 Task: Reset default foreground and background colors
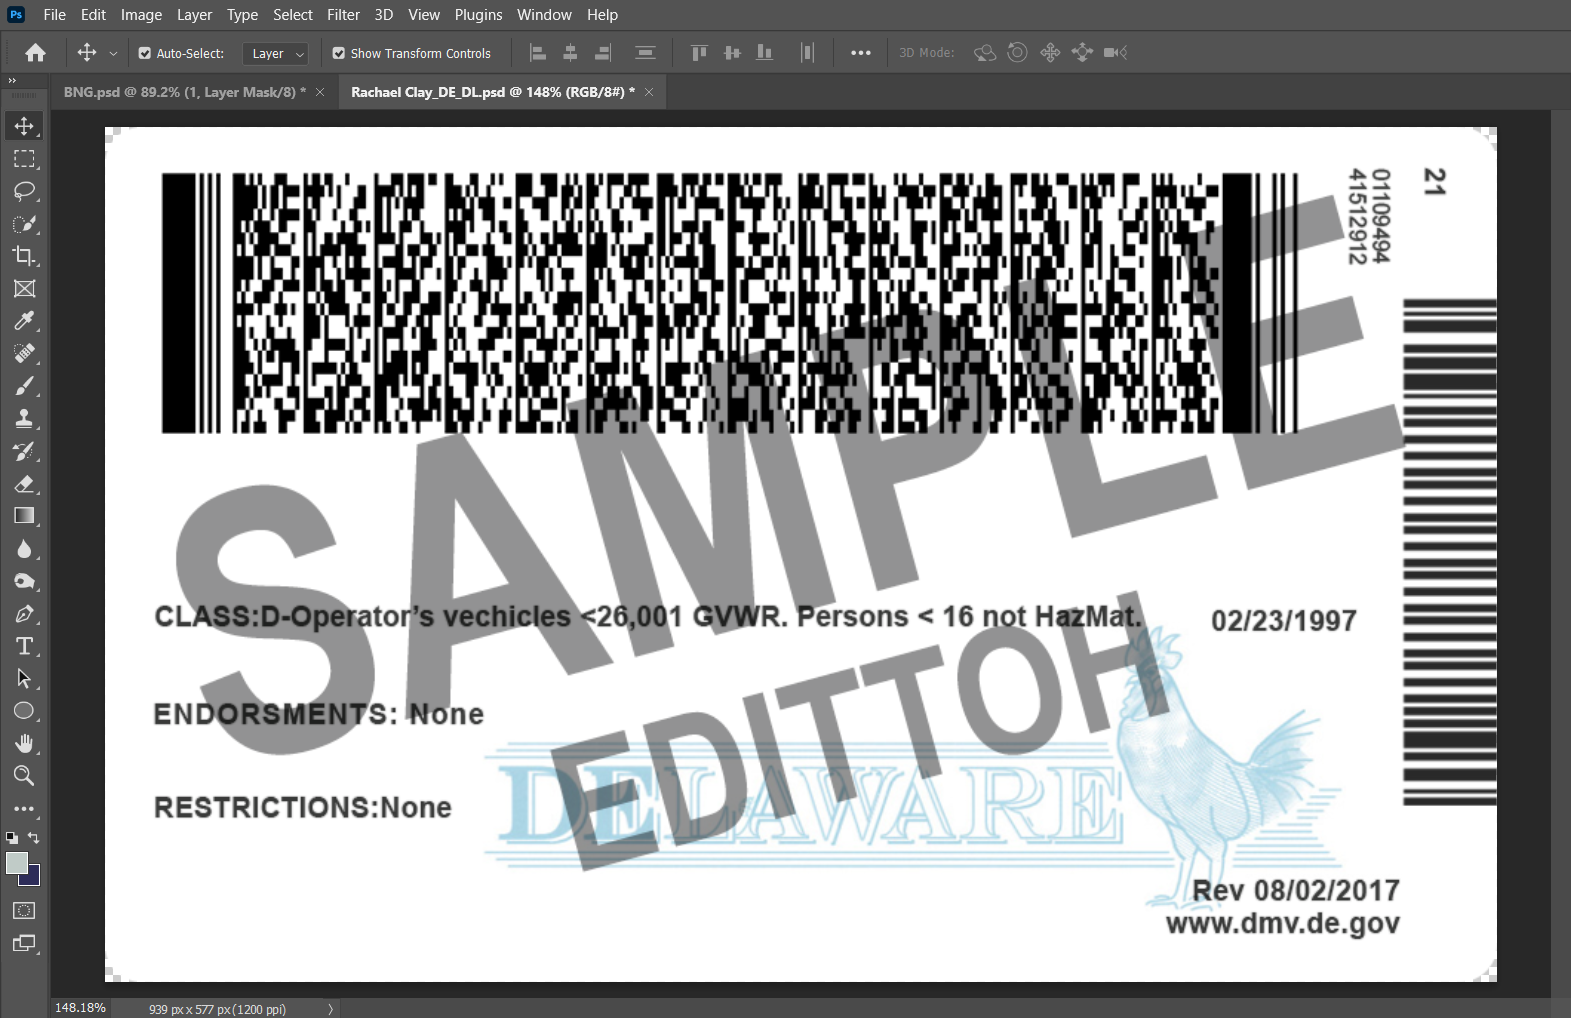pyautogui.click(x=12, y=838)
